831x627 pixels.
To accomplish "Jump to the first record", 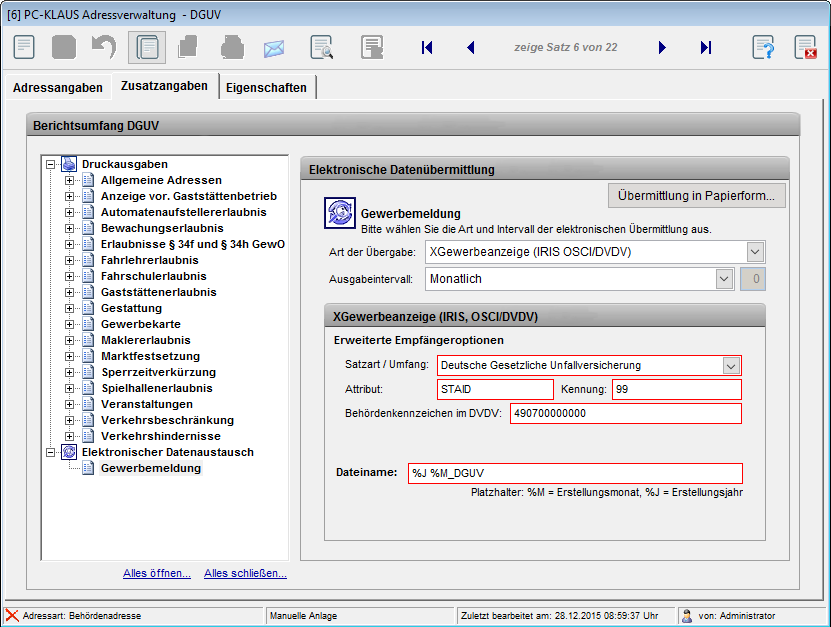I will [x=427, y=47].
